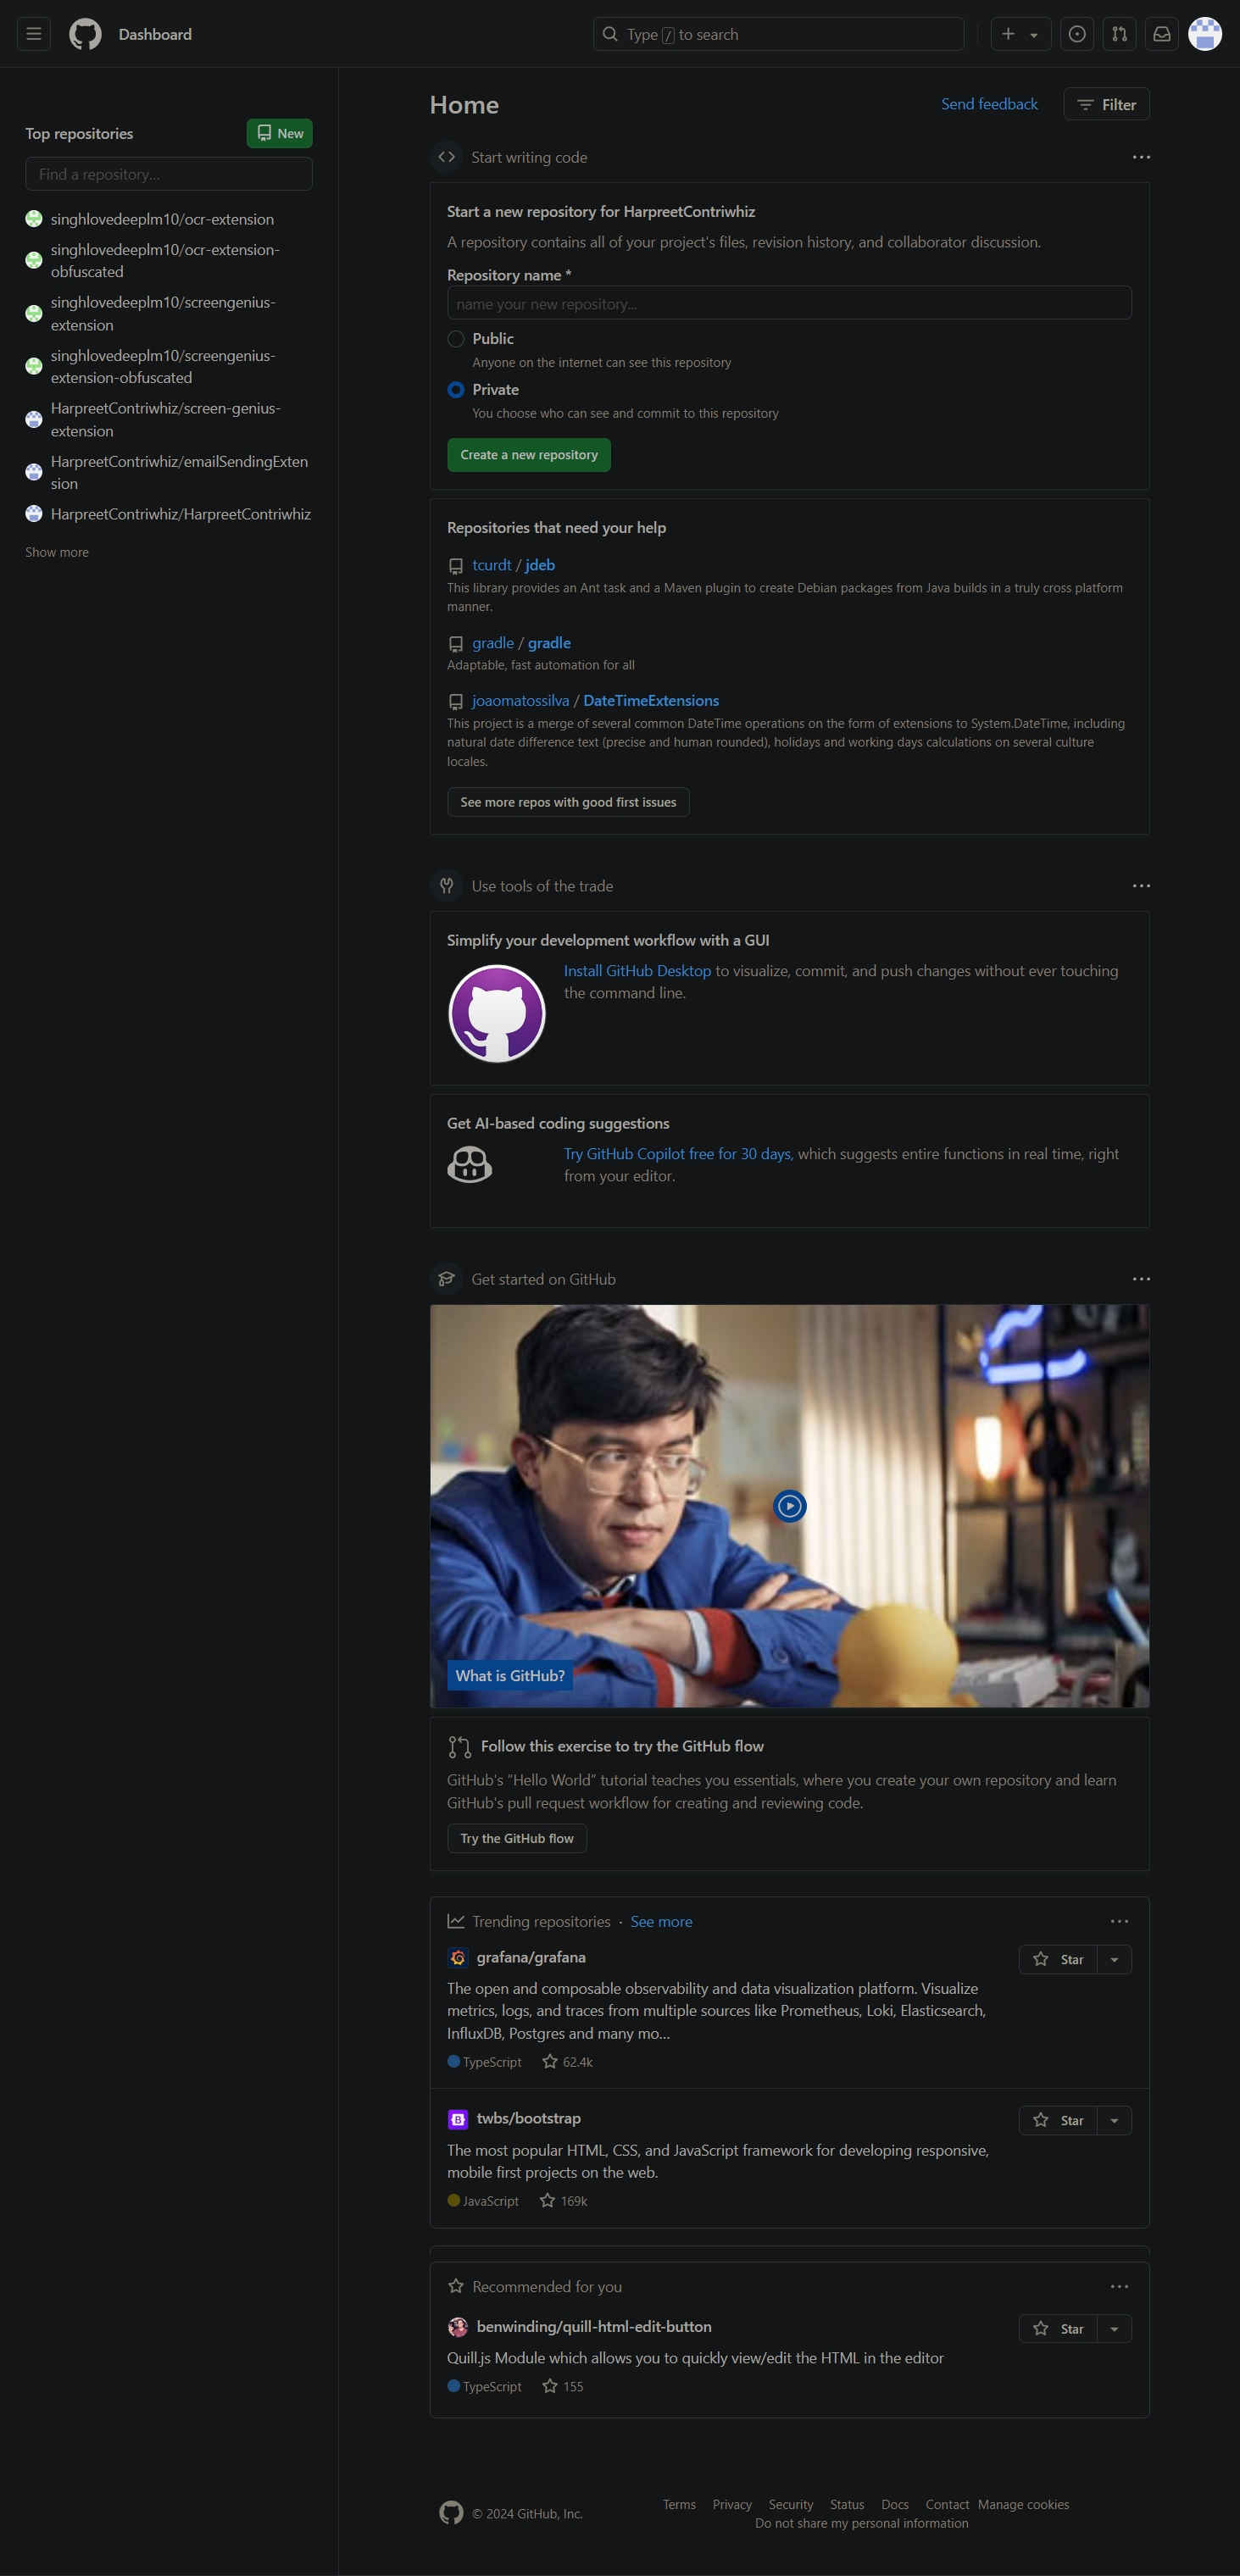Open the Send feedback link

pyautogui.click(x=988, y=104)
